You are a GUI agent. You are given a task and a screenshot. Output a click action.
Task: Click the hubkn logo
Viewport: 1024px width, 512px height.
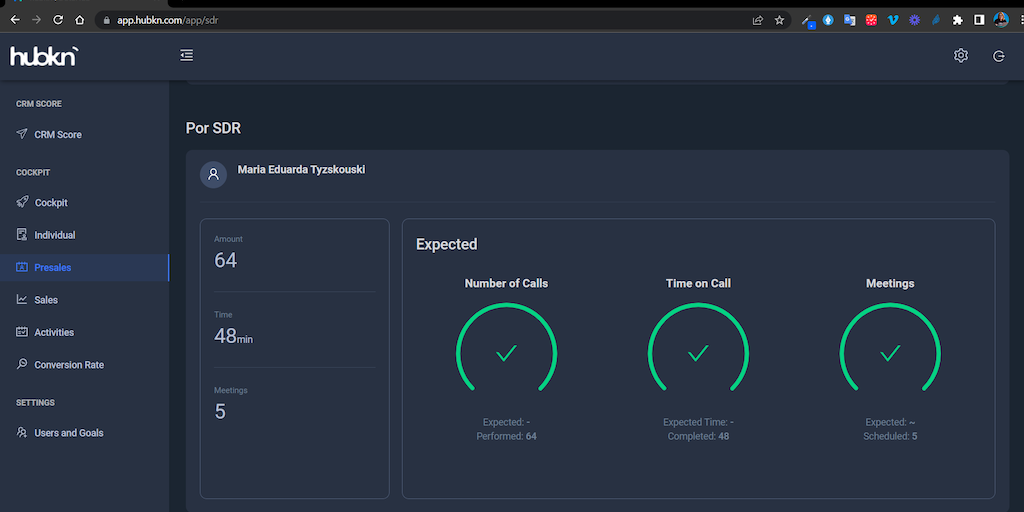click(43, 57)
